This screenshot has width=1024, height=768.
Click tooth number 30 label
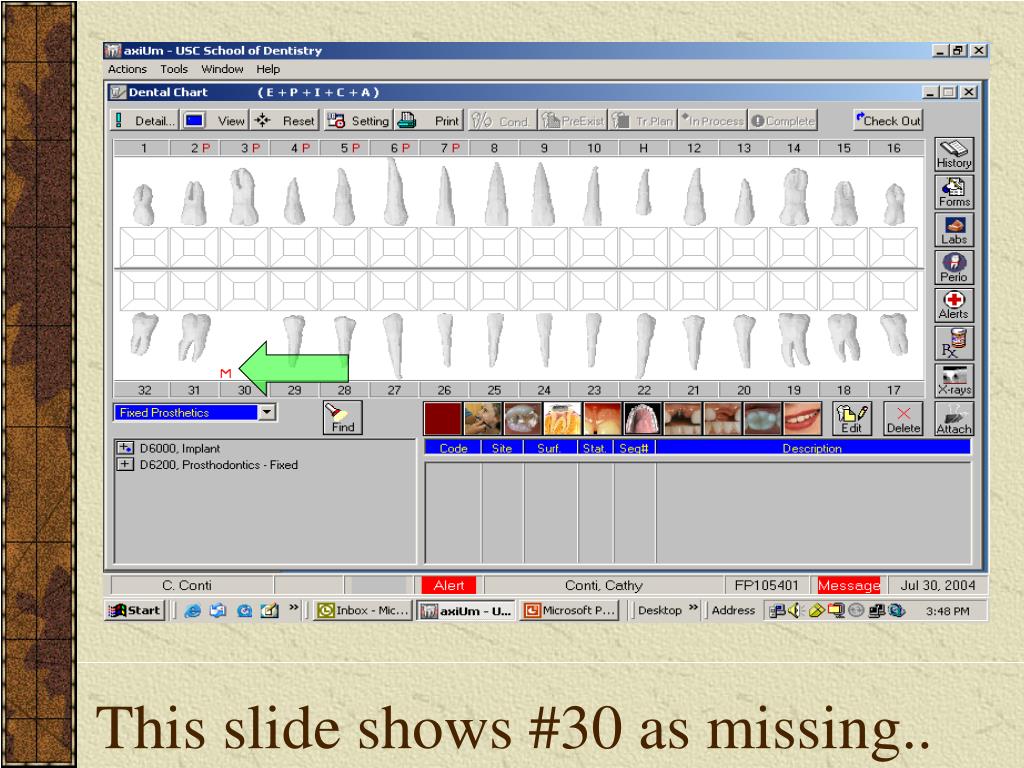(x=244, y=390)
